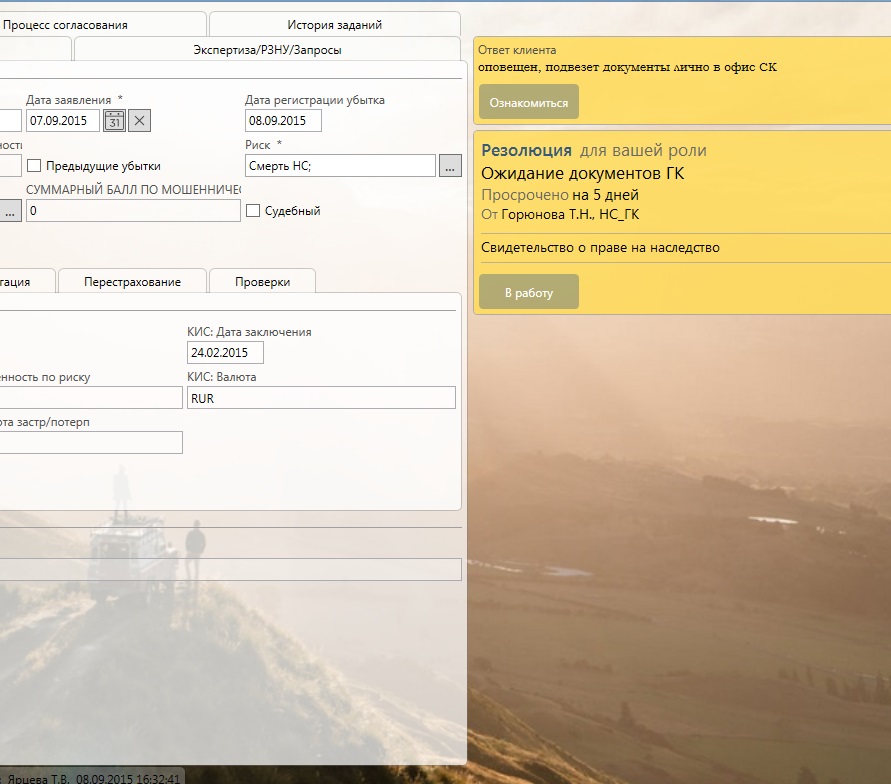Toggle the Судебный checkbox
The width and height of the screenshot is (891, 784).
[253, 211]
